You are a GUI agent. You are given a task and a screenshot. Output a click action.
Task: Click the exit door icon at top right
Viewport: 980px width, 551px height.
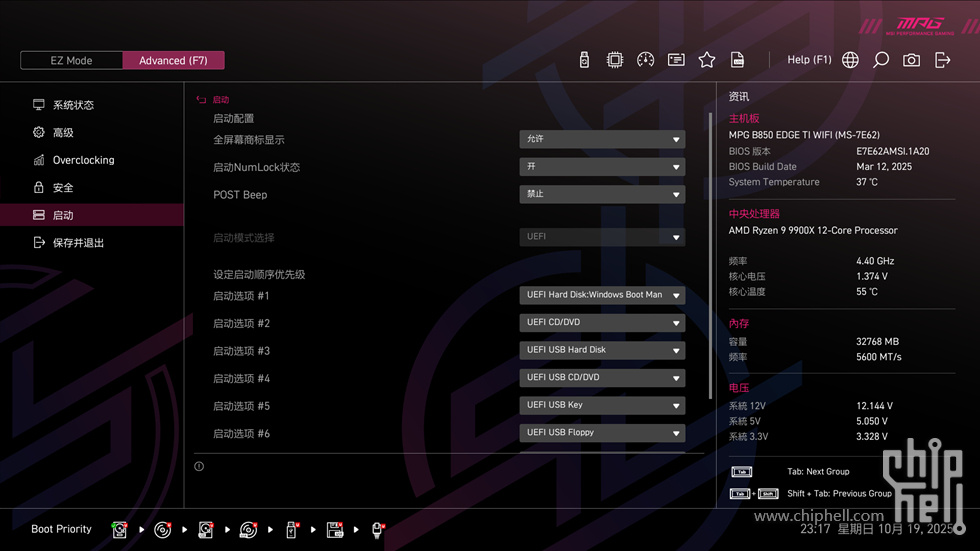[942, 60]
